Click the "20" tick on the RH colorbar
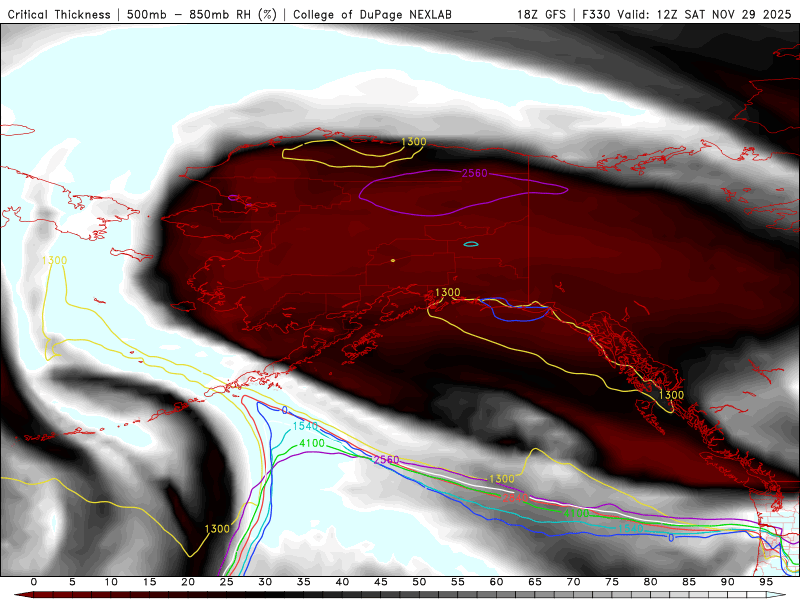The image size is (800, 600). pos(188,582)
